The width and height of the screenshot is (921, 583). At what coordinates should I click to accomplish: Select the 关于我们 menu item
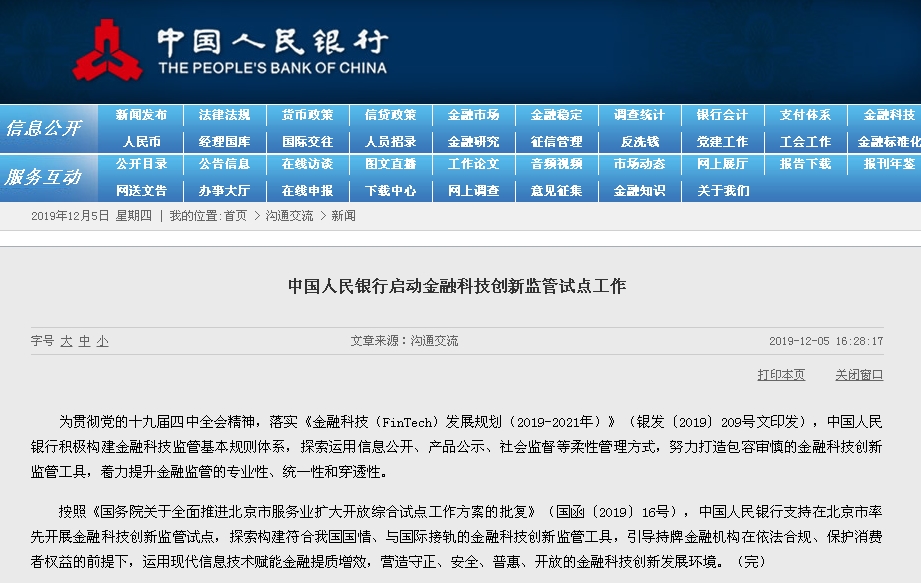coord(722,190)
